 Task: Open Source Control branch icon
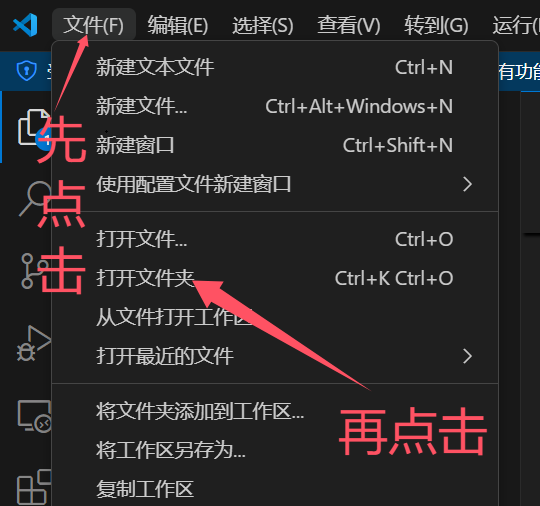point(34,271)
